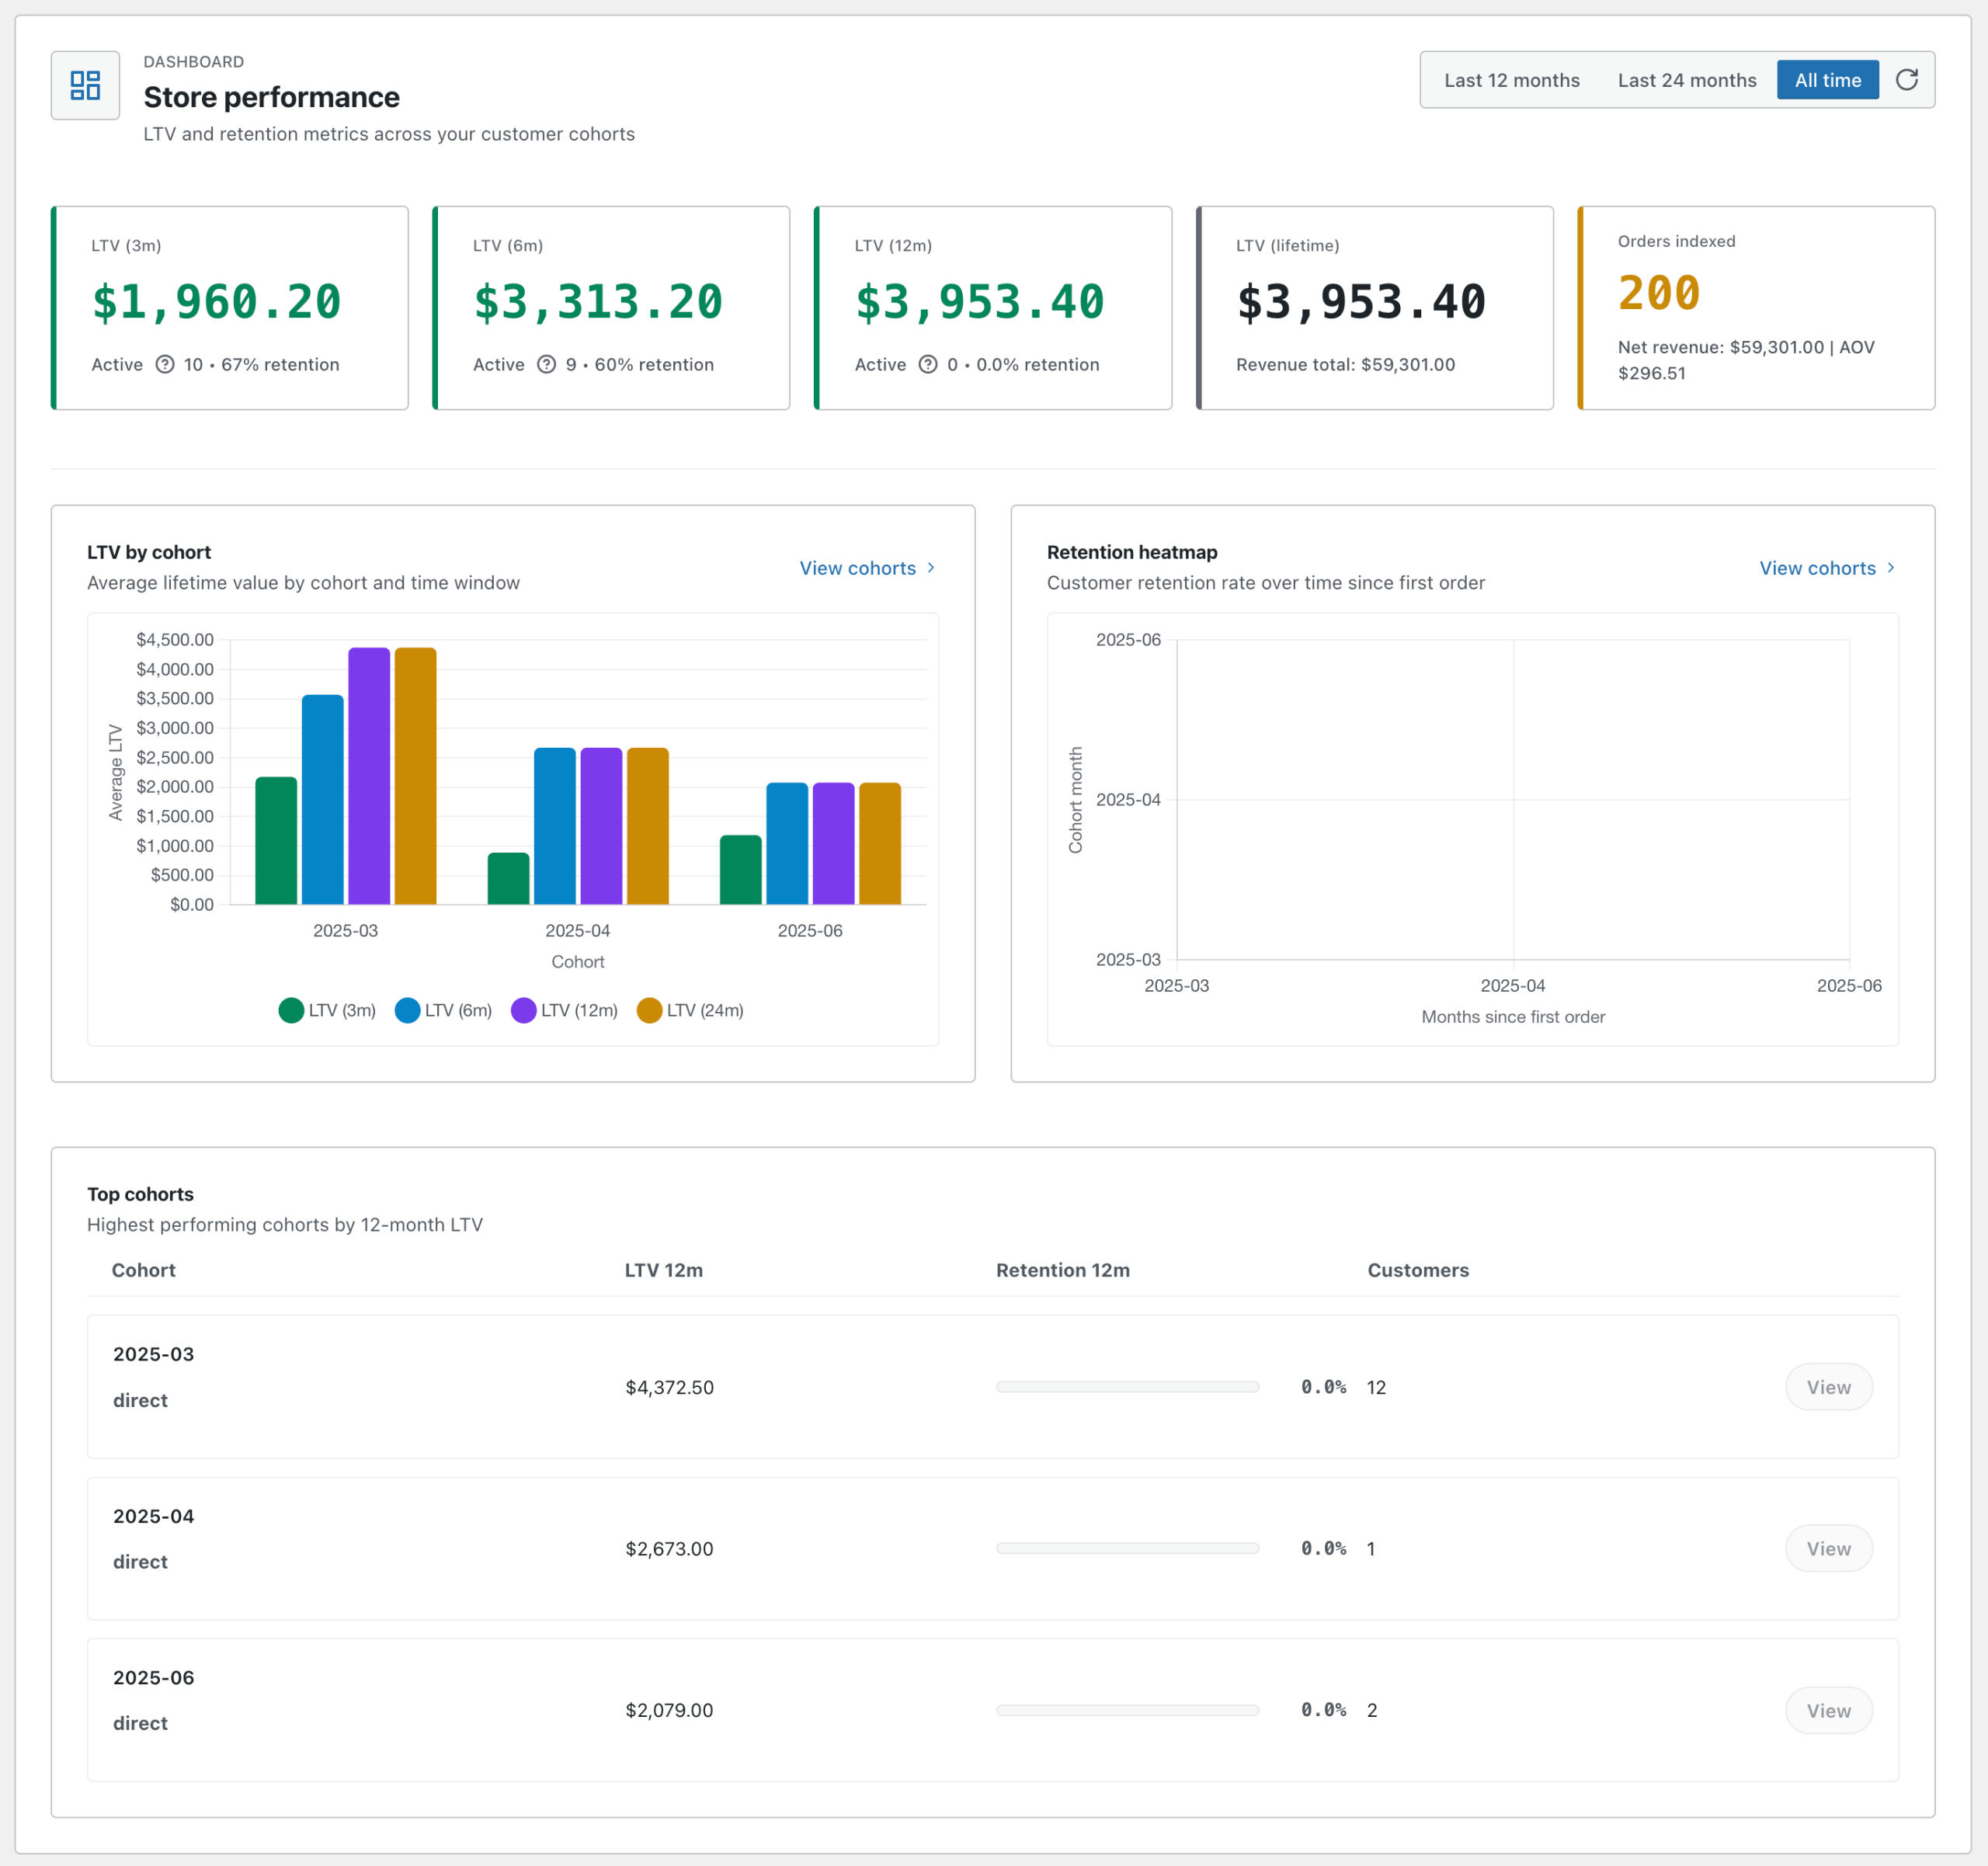Open the LTV (3m) retention help tooltip
This screenshot has width=1988, height=1866.
pyautogui.click(x=166, y=365)
